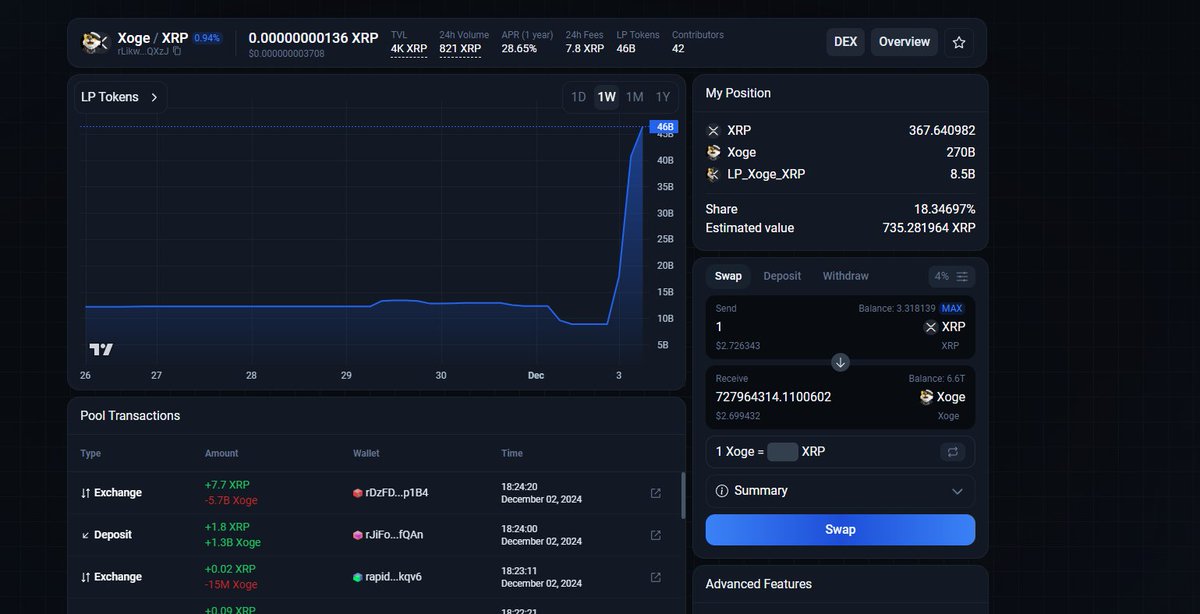Image resolution: width=1200 pixels, height=614 pixels.
Task: Click the Wallet column header
Action: (366, 453)
